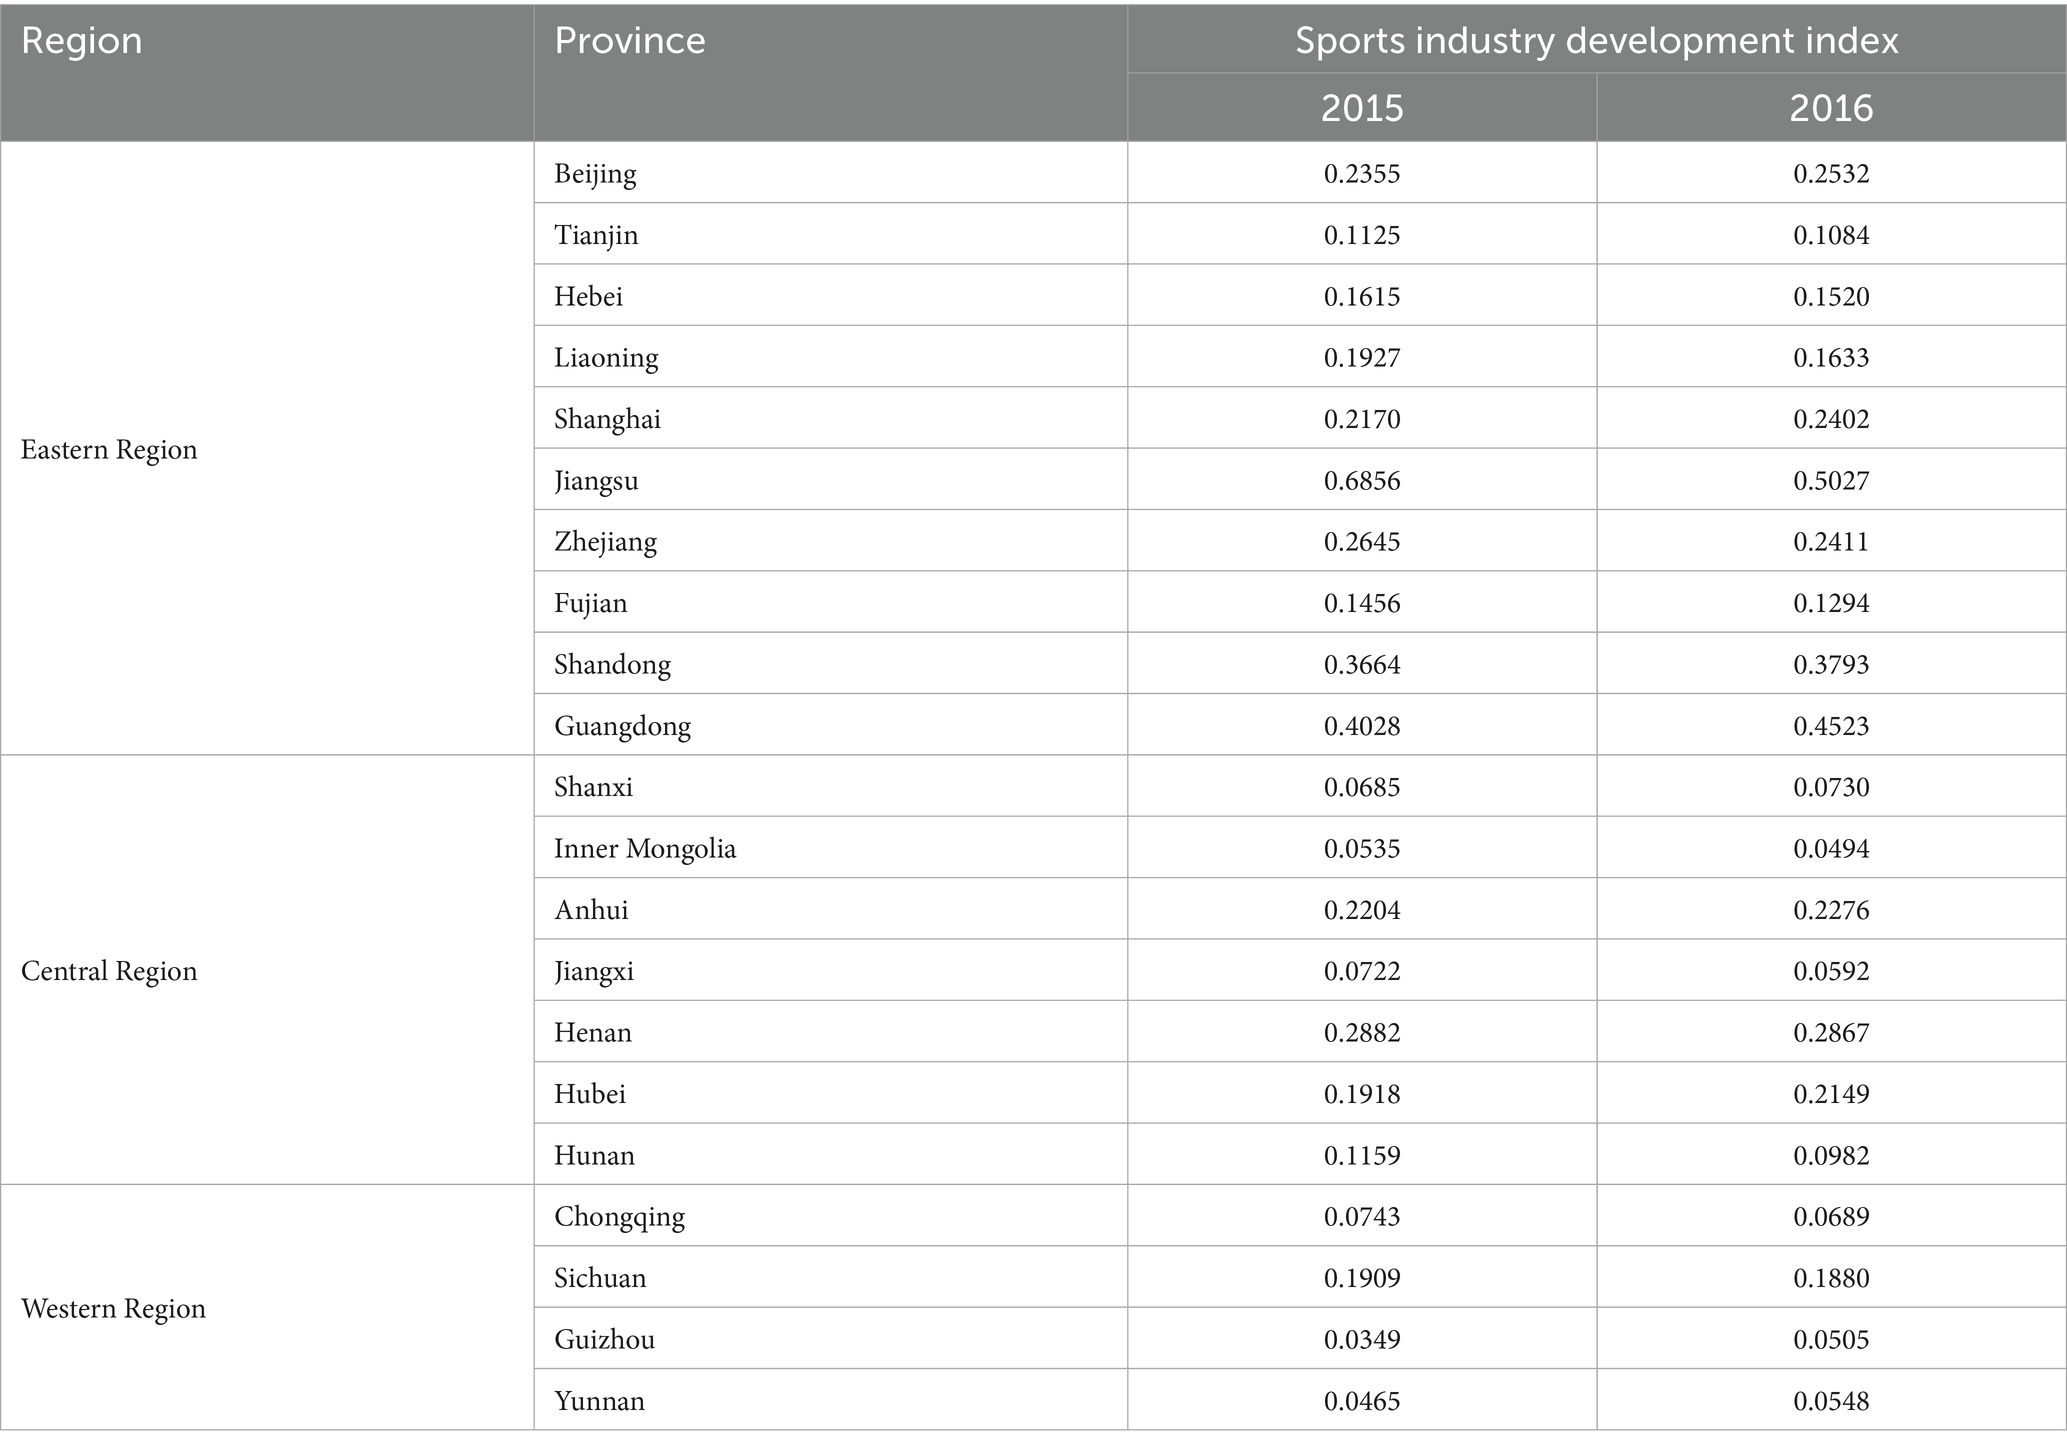Image resolution: width=2067 pixels, height=1448 pixels.
Task: Click Guangdong's 2016 value 0.4523
Action: tap(1831, 726)
